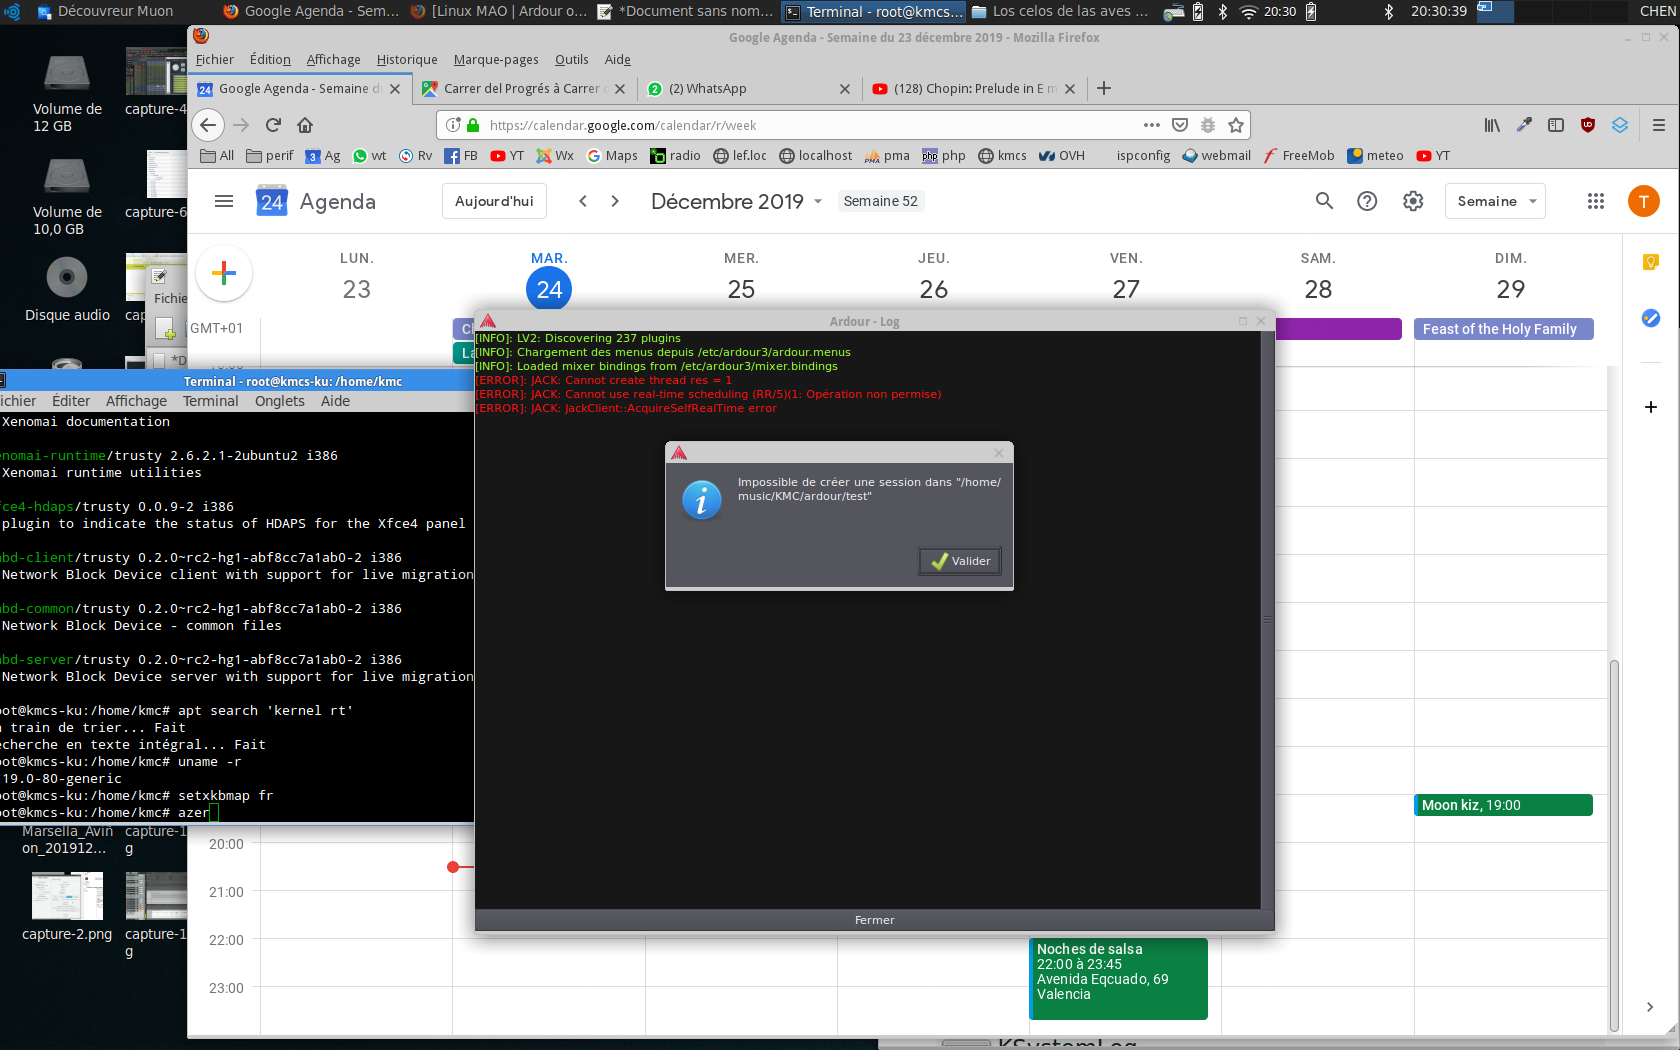Open the Firefox hamburger menu
Screen dimensions: 1680x1050
tap(1659, 125)
